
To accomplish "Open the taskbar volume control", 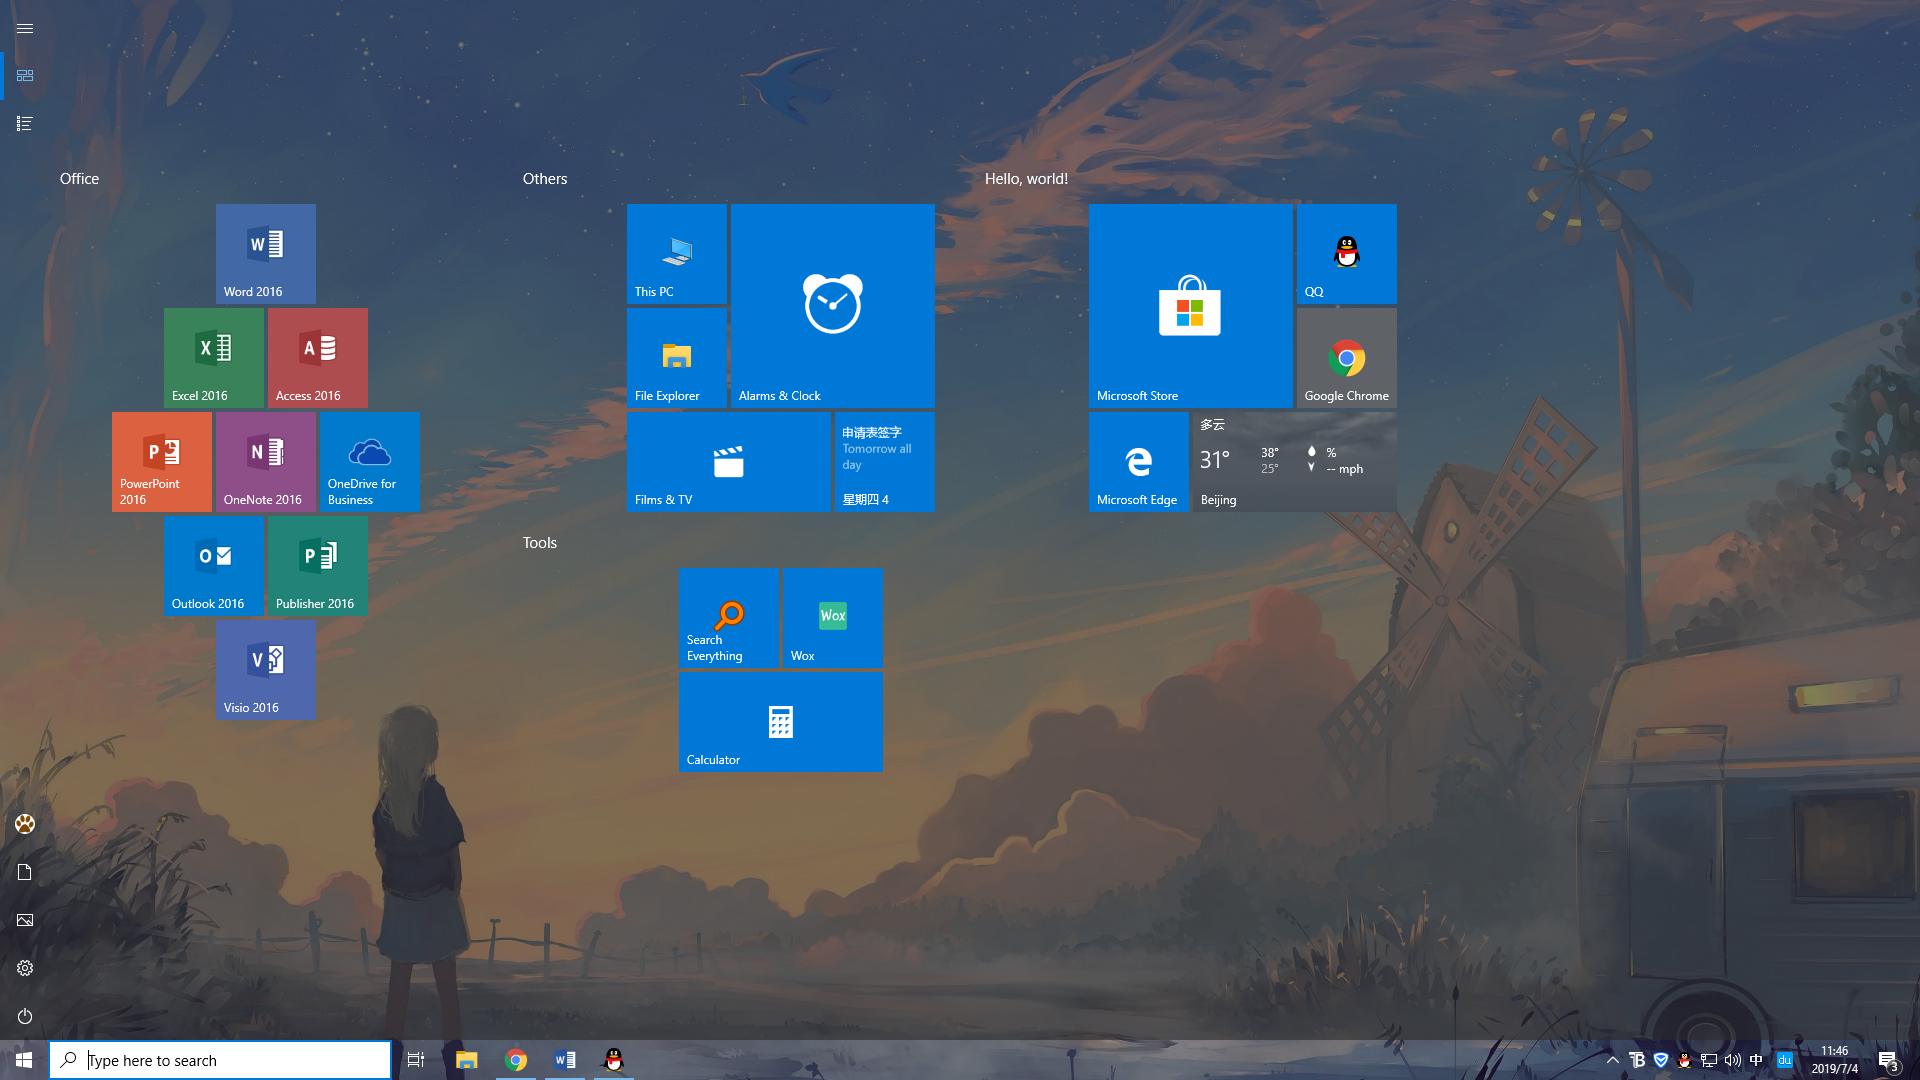I will coord(1732,1060).
